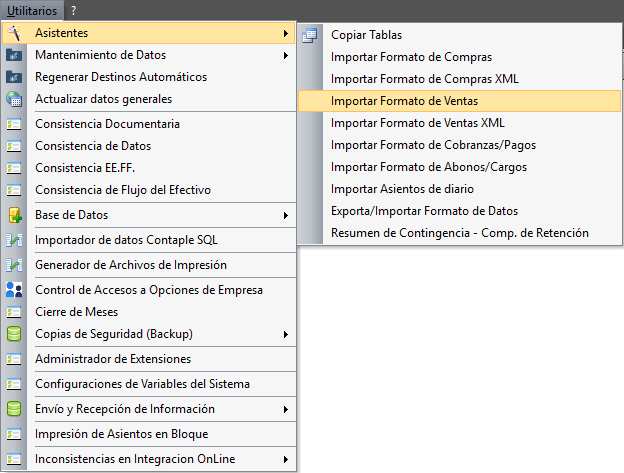Click the users icon for Control de Accesos
Viewport: 624px width, 473px height.
[x=14, y=290]
